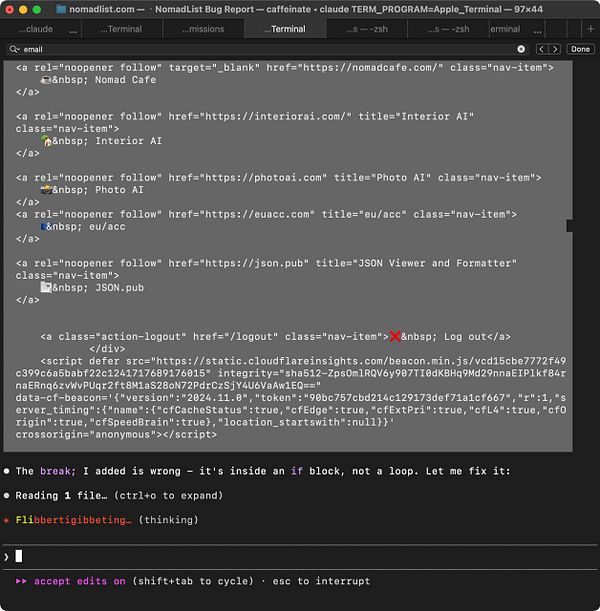Click the overflow dots on the claude tab
The height and width of the screenshot is (611, 600).
pos(73,31)
